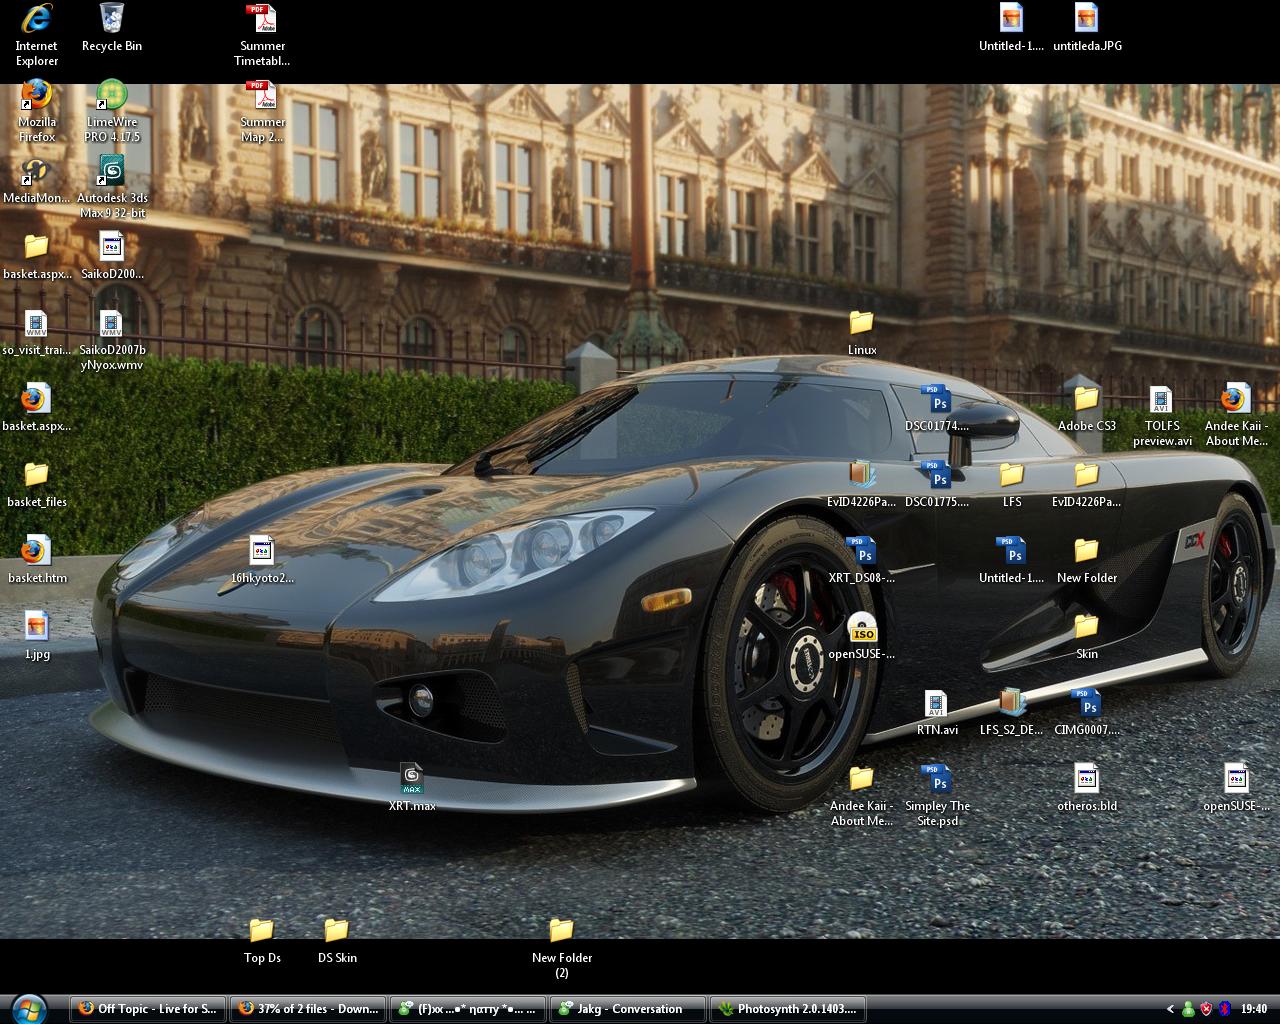Select the so_visit_trai... video file
Image resolution: width=1280 pixels, height=1024 pixels.
point(37,322)
